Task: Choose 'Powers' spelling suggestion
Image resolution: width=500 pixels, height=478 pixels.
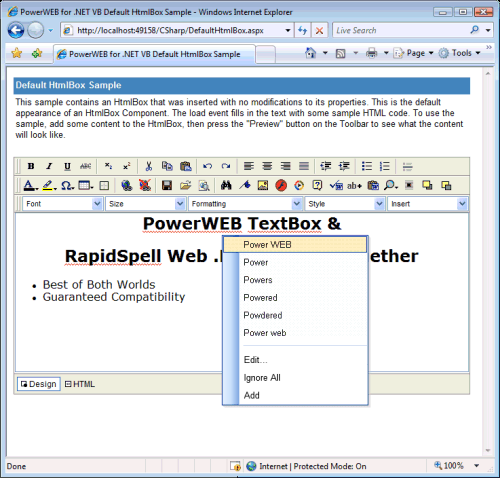Action: pos(295,280)
